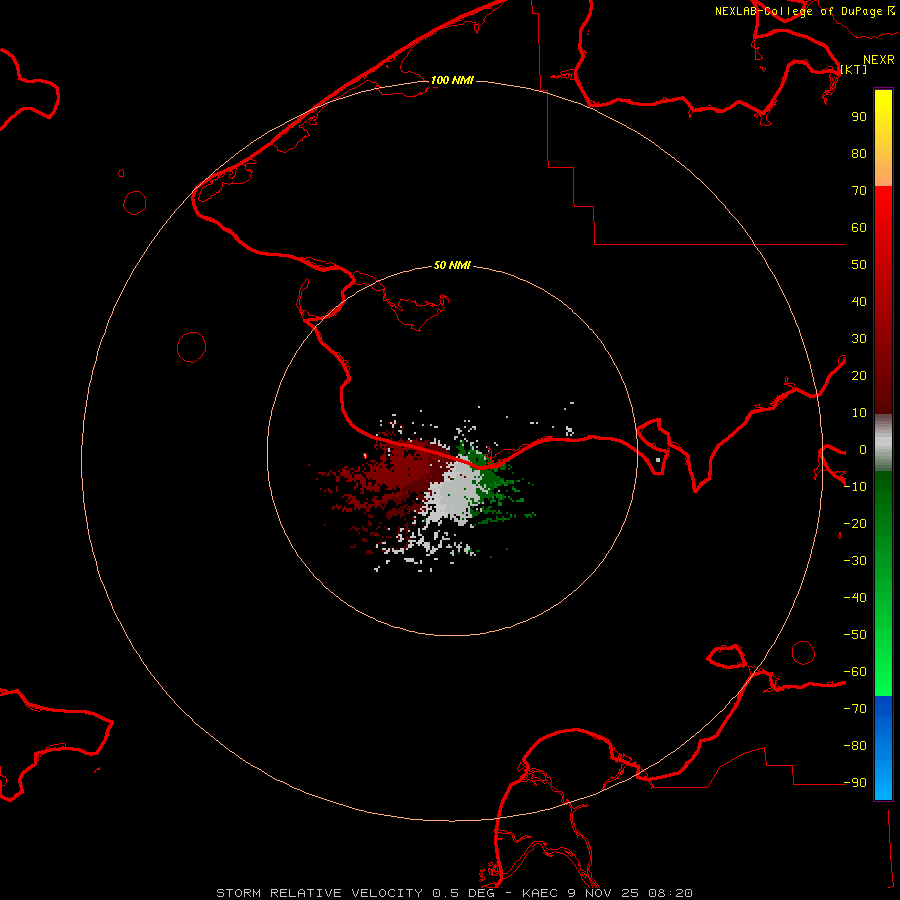The height and width of the screenshot is (900, 900).
Task: Click the -10 scale value
Action: point(855,487)
